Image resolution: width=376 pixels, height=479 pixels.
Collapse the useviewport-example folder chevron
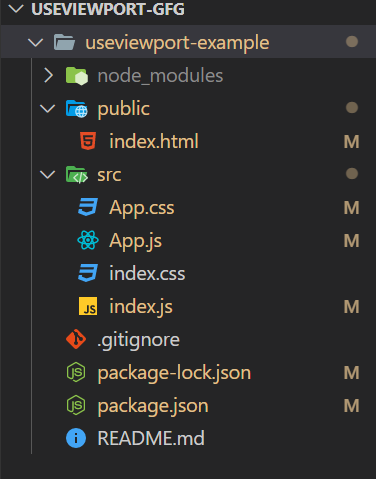35,42
